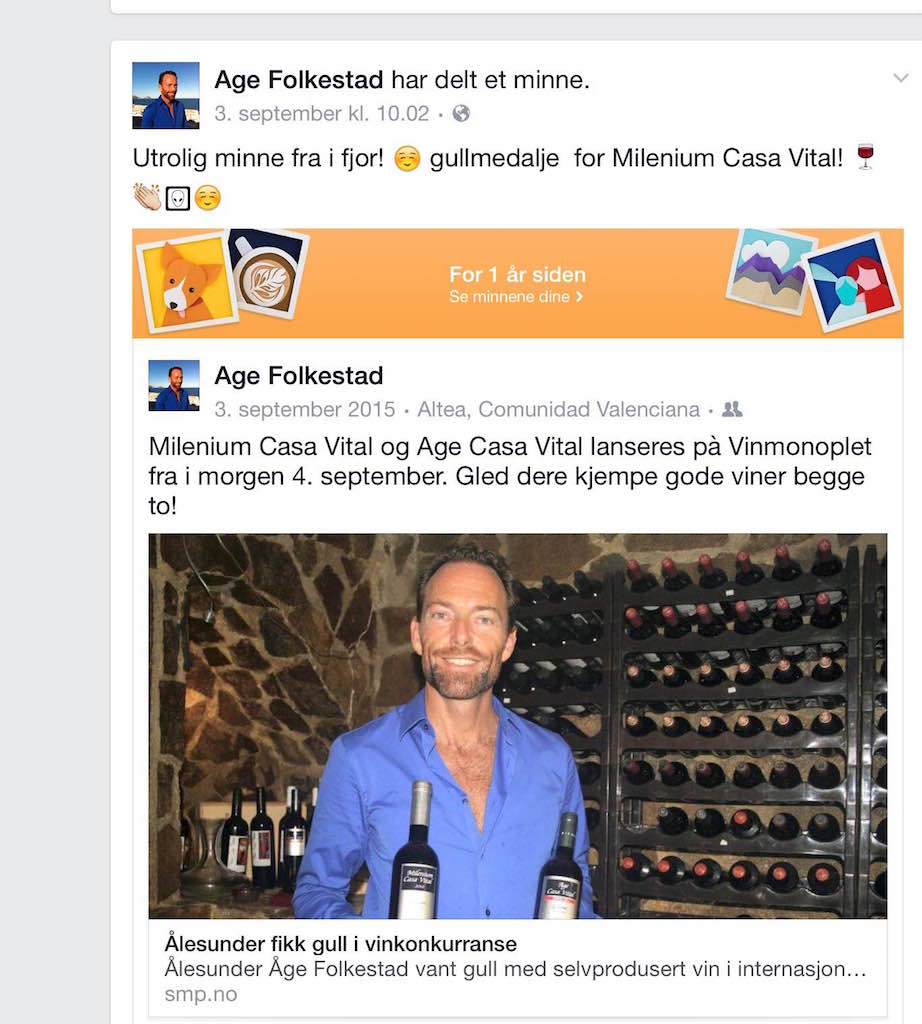Open Age Folkestad's profile picture on the top post

(166, 95)
